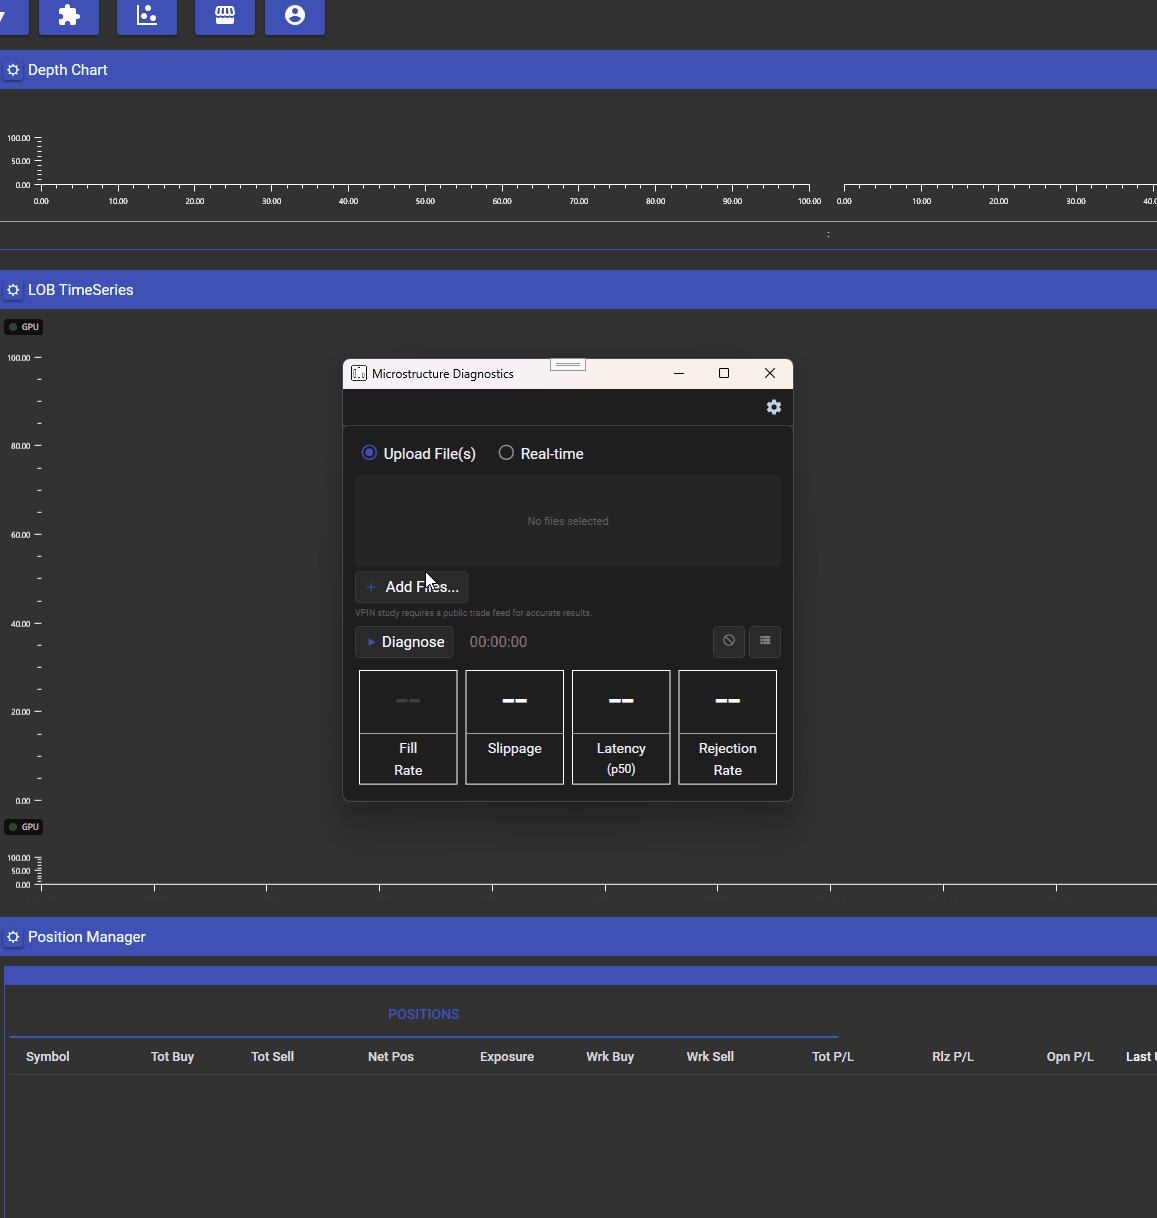Select the Real-time radio option

coord(541,453)
